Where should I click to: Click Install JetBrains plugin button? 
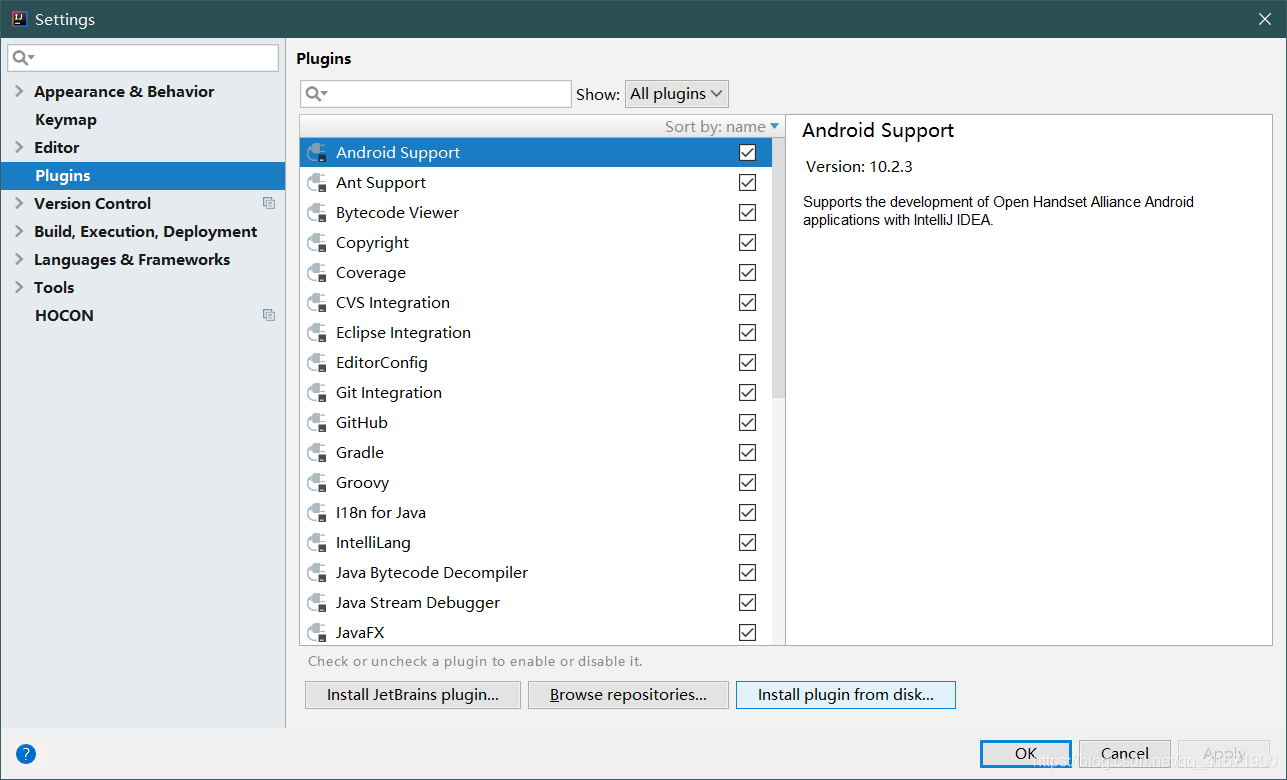click(x=413, y=695)
